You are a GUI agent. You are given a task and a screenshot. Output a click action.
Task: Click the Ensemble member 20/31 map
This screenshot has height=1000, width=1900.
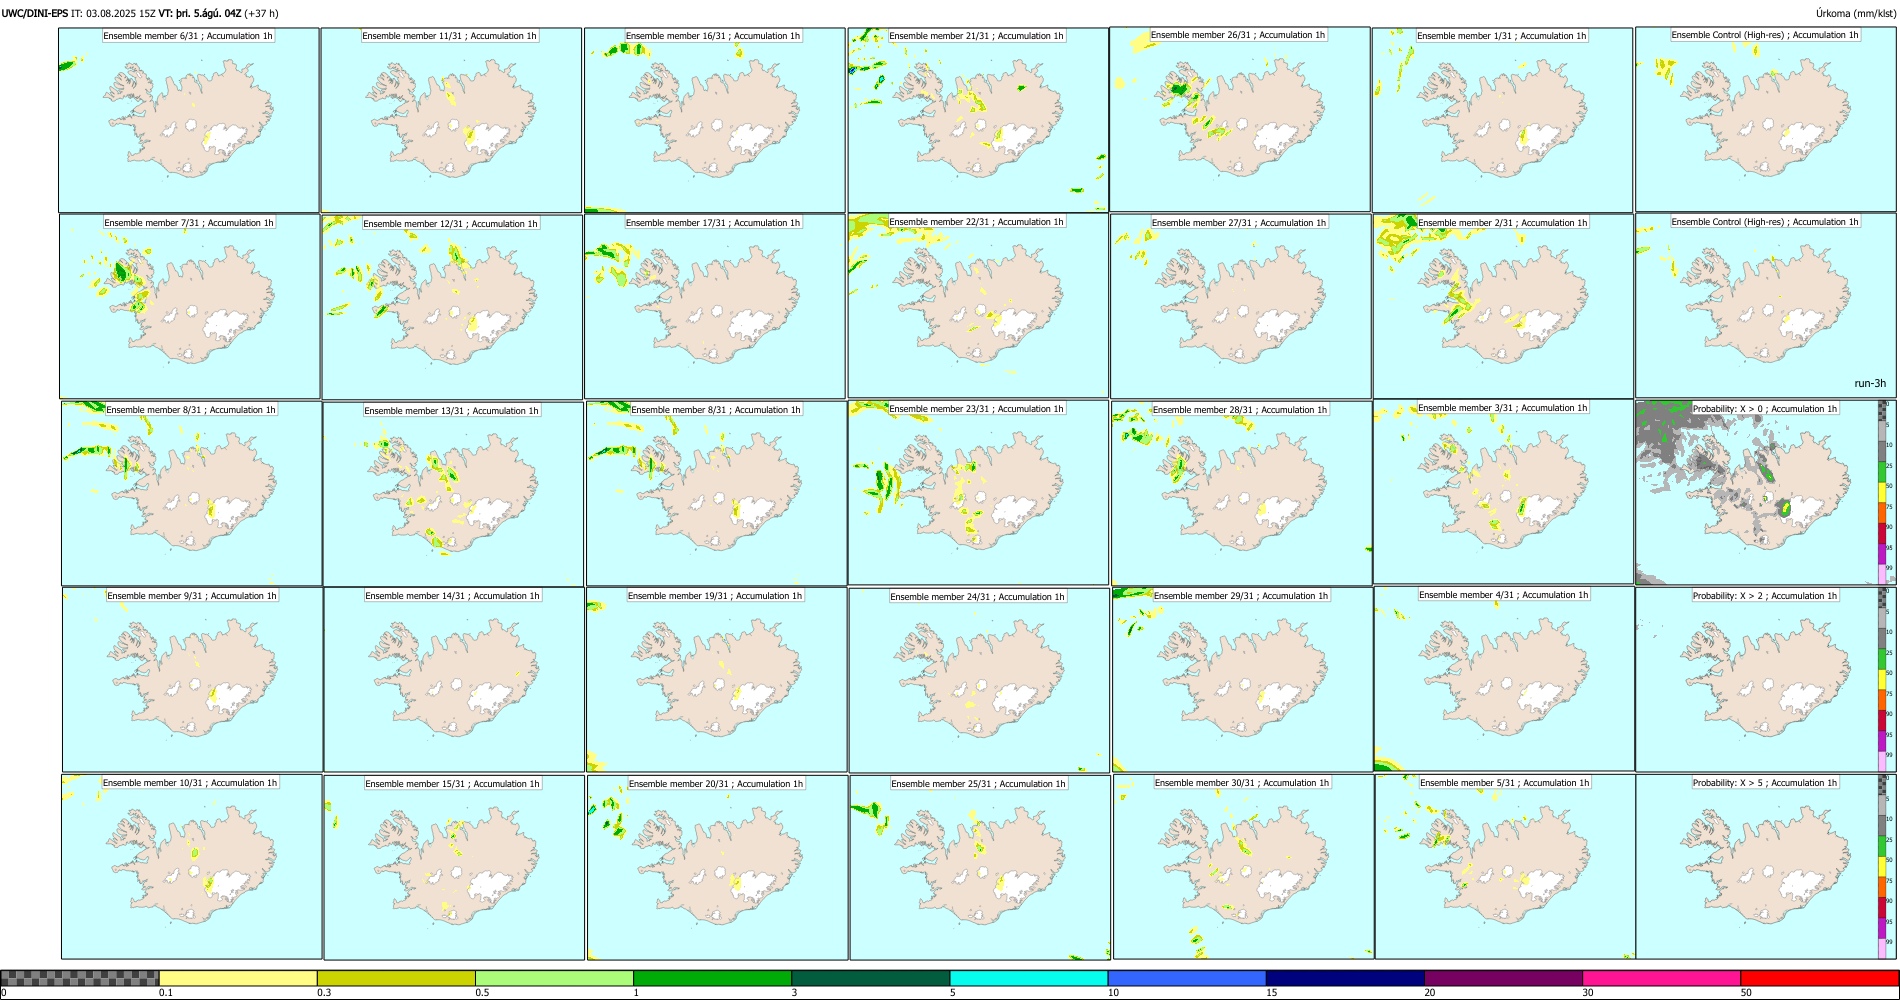click(x=717, y=867)
